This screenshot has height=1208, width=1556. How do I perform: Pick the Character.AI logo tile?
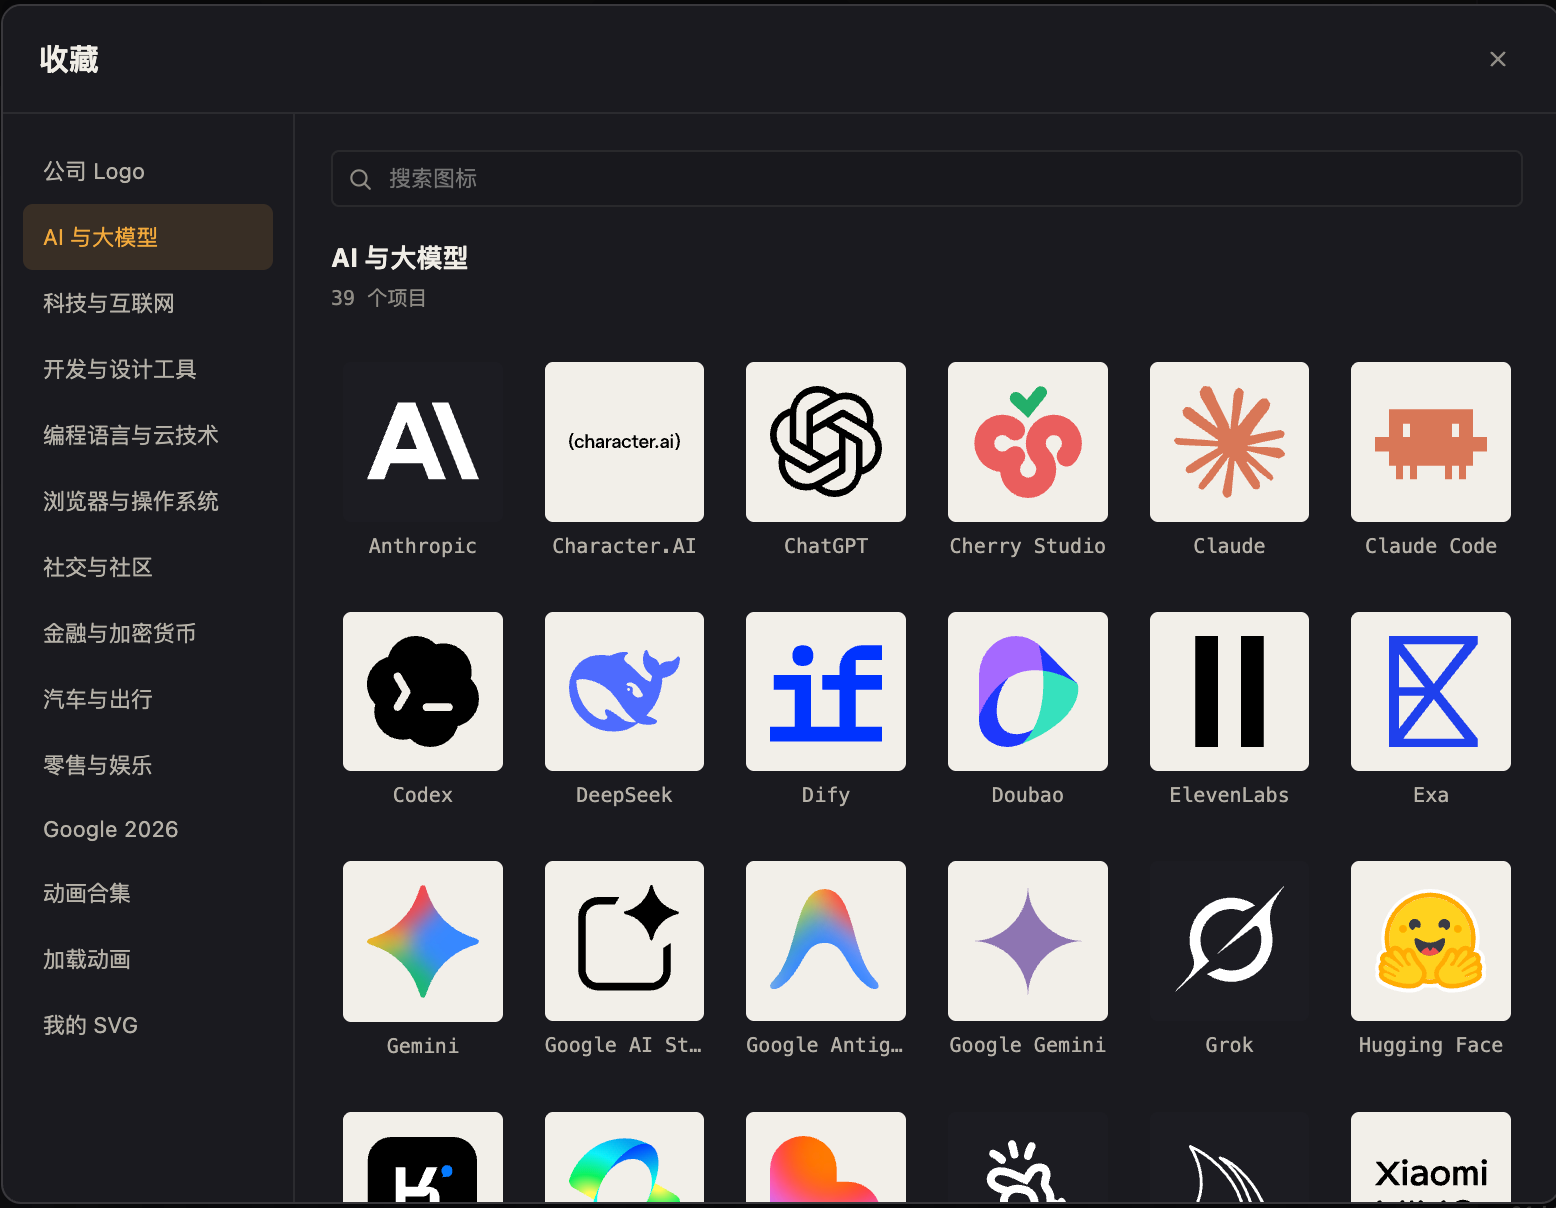point(624,442)
